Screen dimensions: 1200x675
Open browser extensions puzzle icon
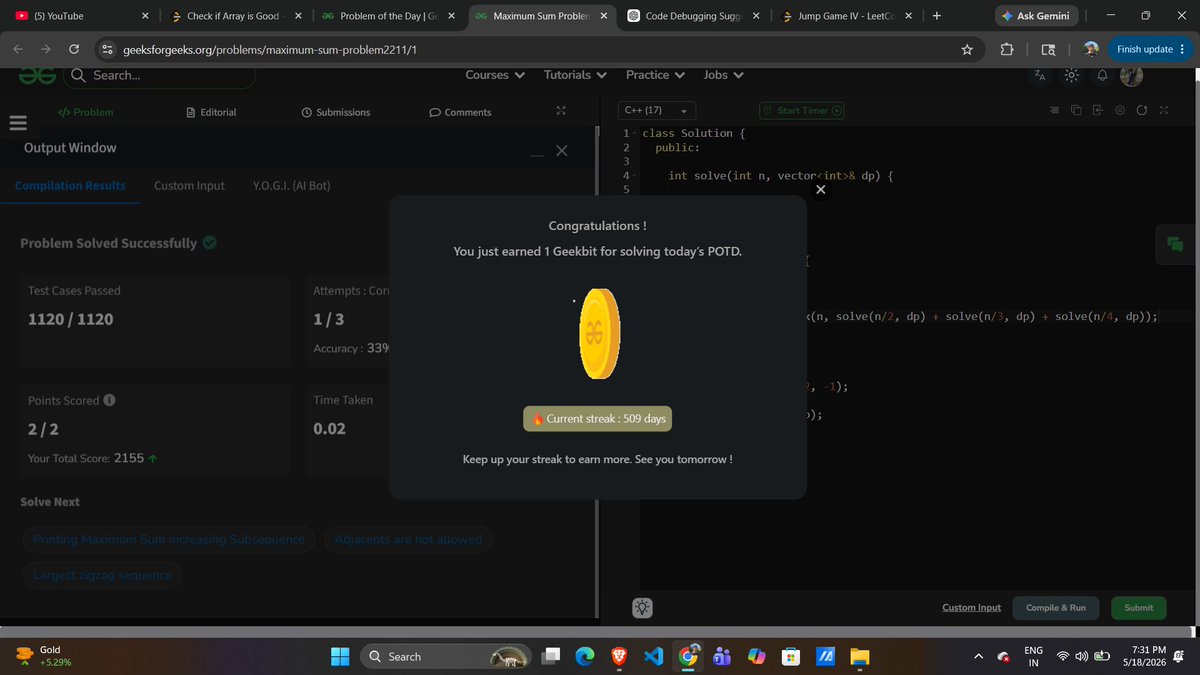1007,49
